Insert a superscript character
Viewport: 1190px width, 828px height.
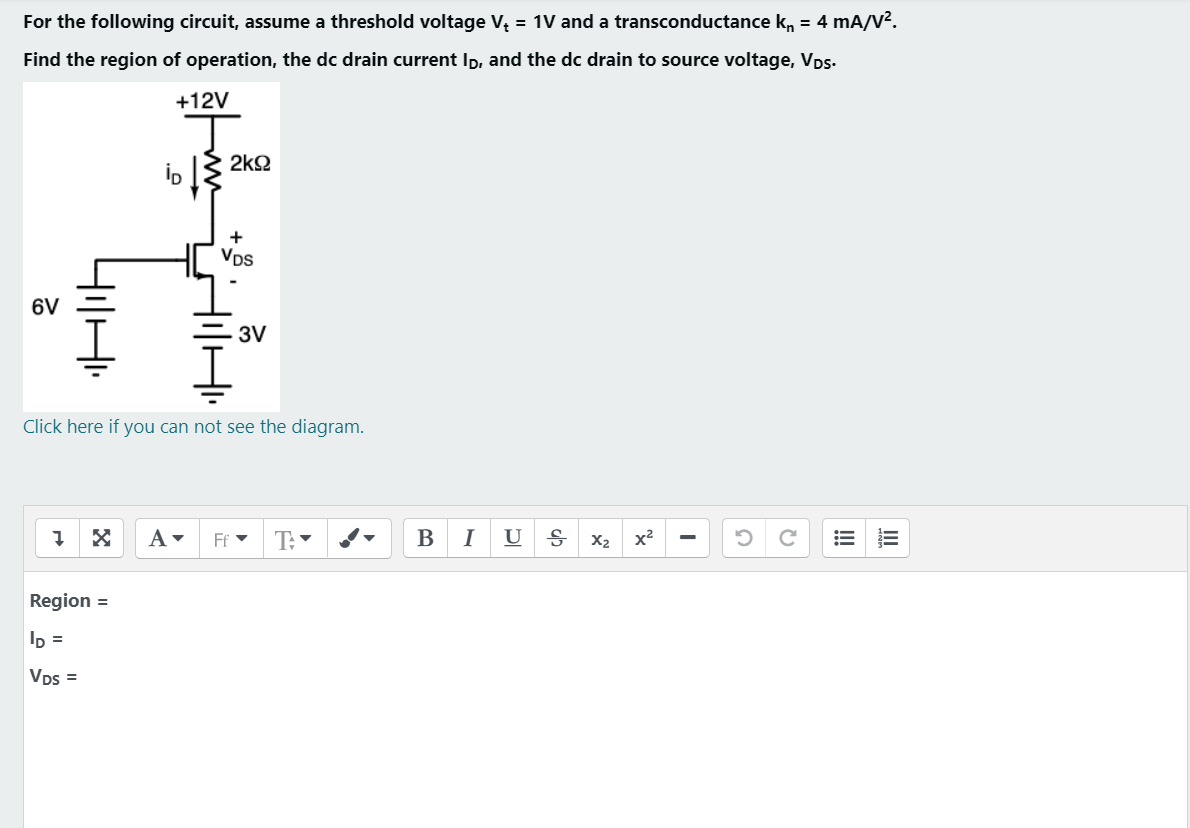pos(642,538)
